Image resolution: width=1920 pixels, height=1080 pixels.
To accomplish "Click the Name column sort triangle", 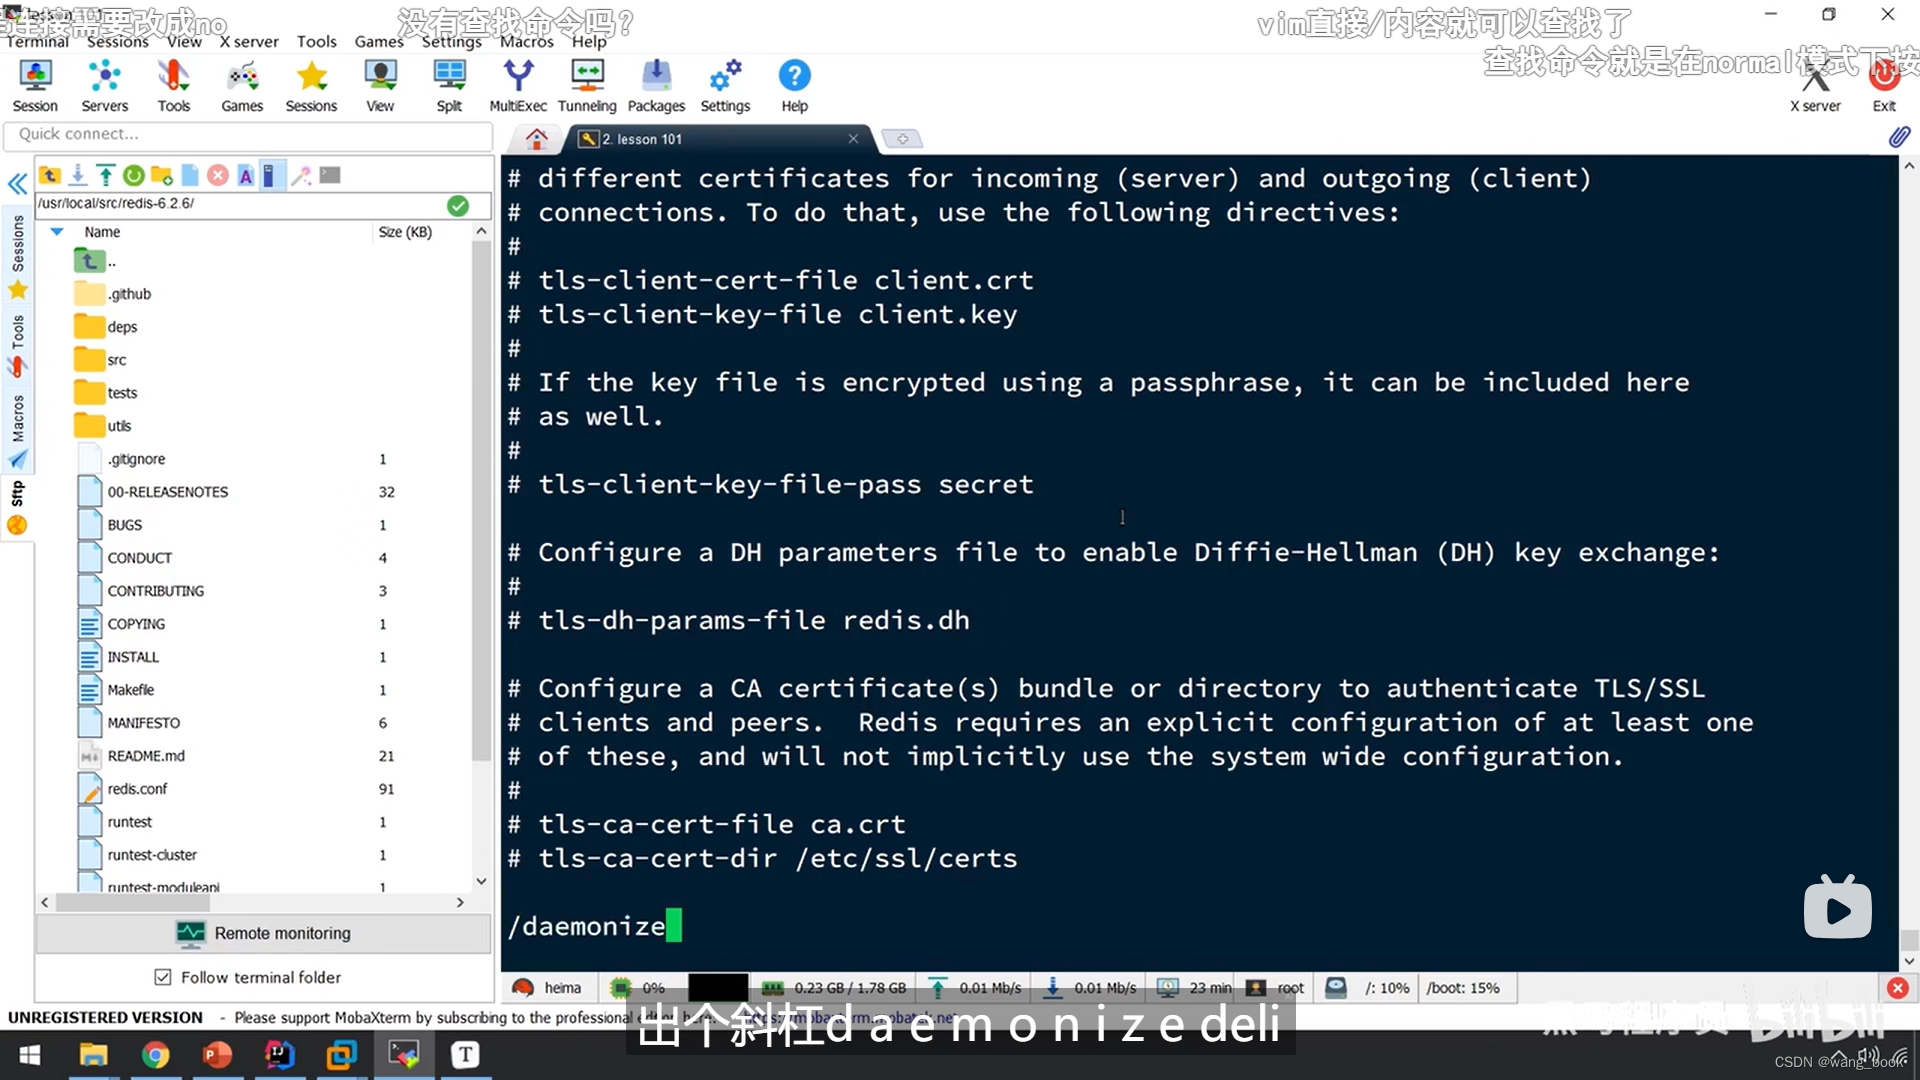I will (x=57, y=232).
